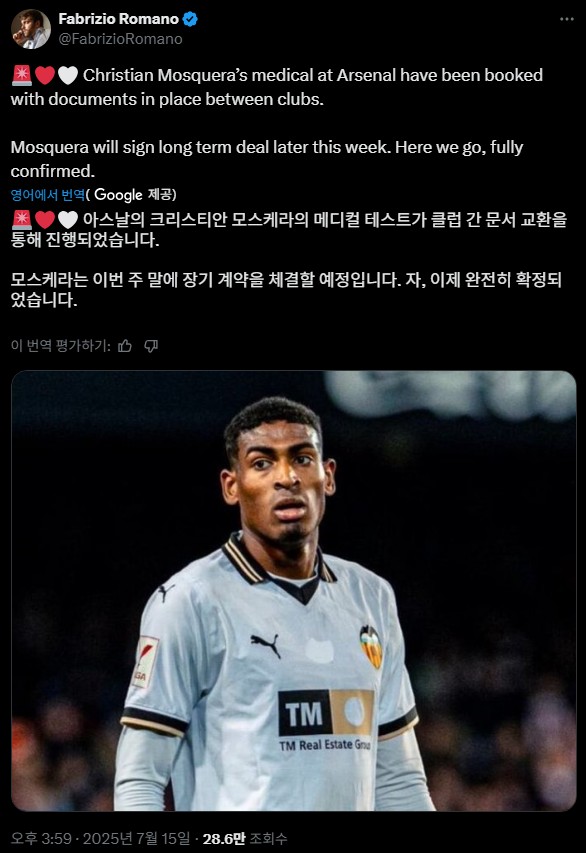The image size is (586, 853).
Task: Click the siren emoji in Korean translation
Action: [22, 220]
